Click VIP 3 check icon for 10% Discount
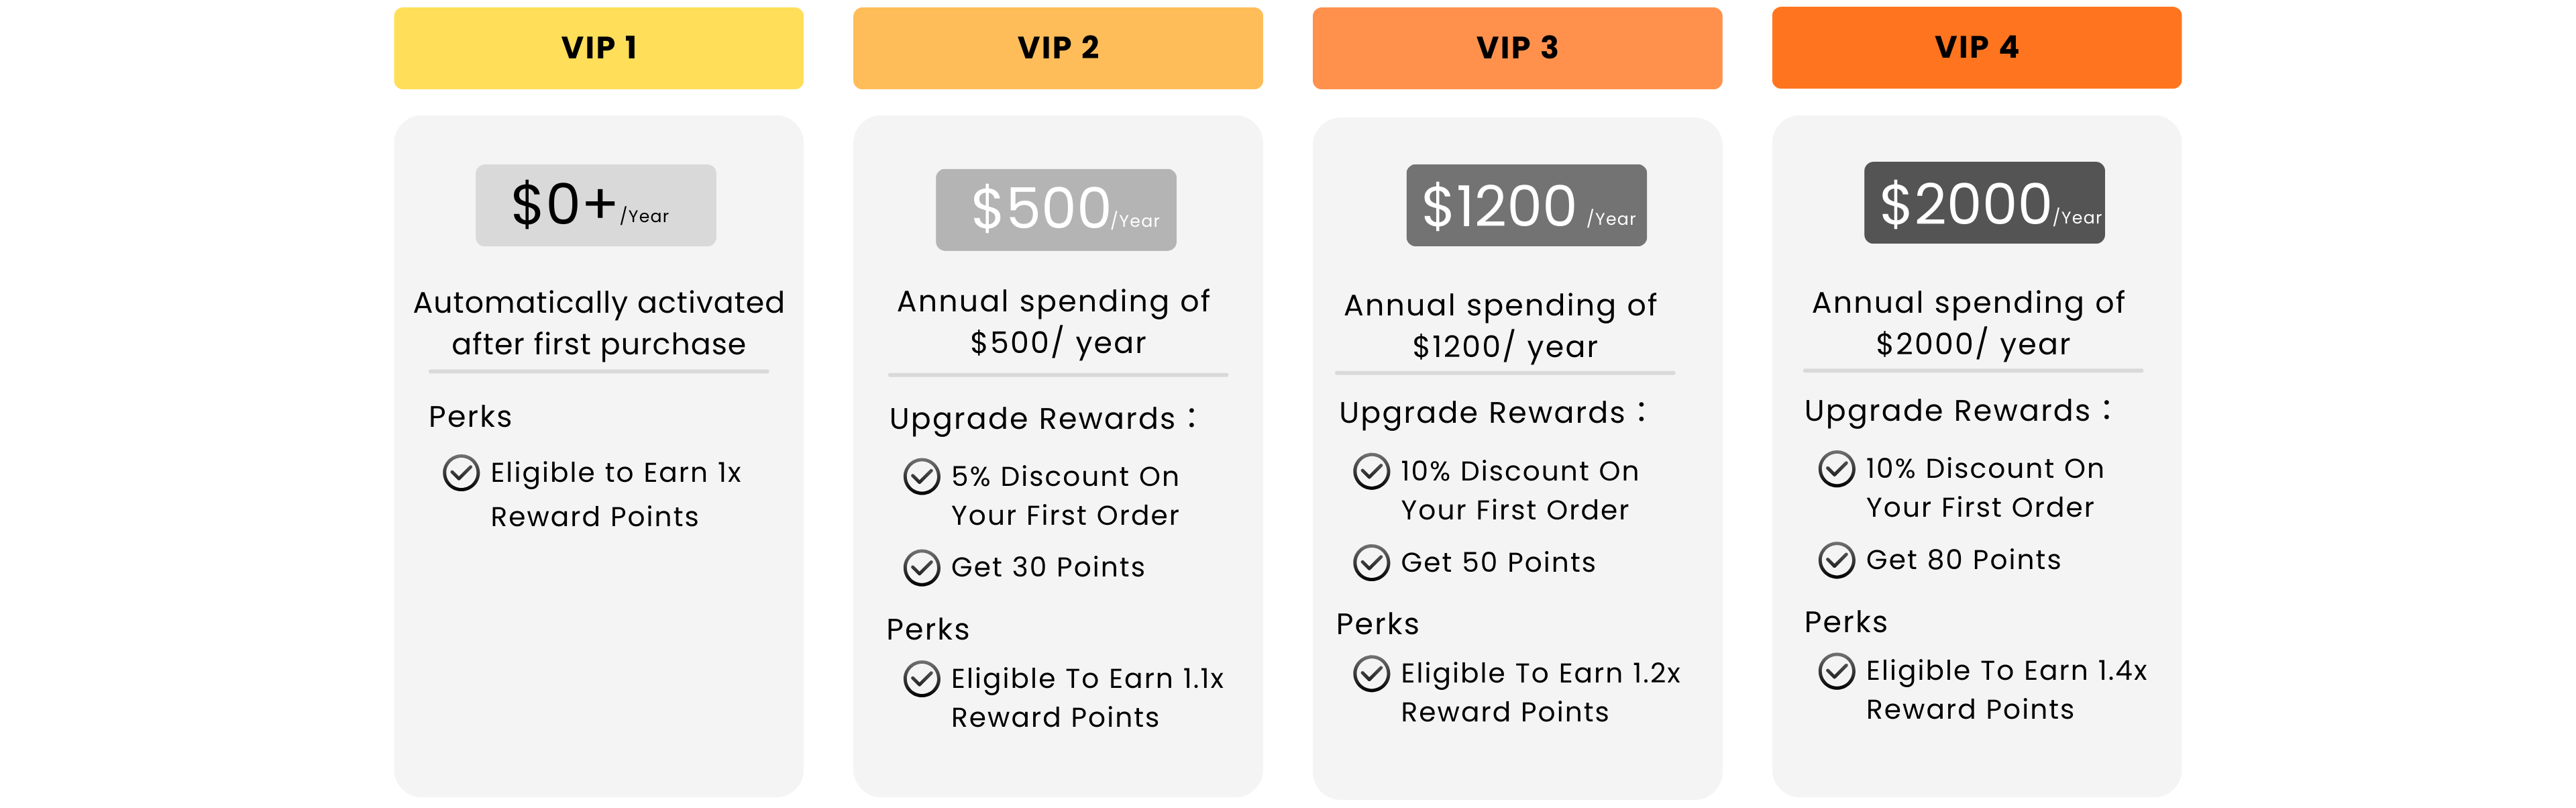 coord(1371,471)
